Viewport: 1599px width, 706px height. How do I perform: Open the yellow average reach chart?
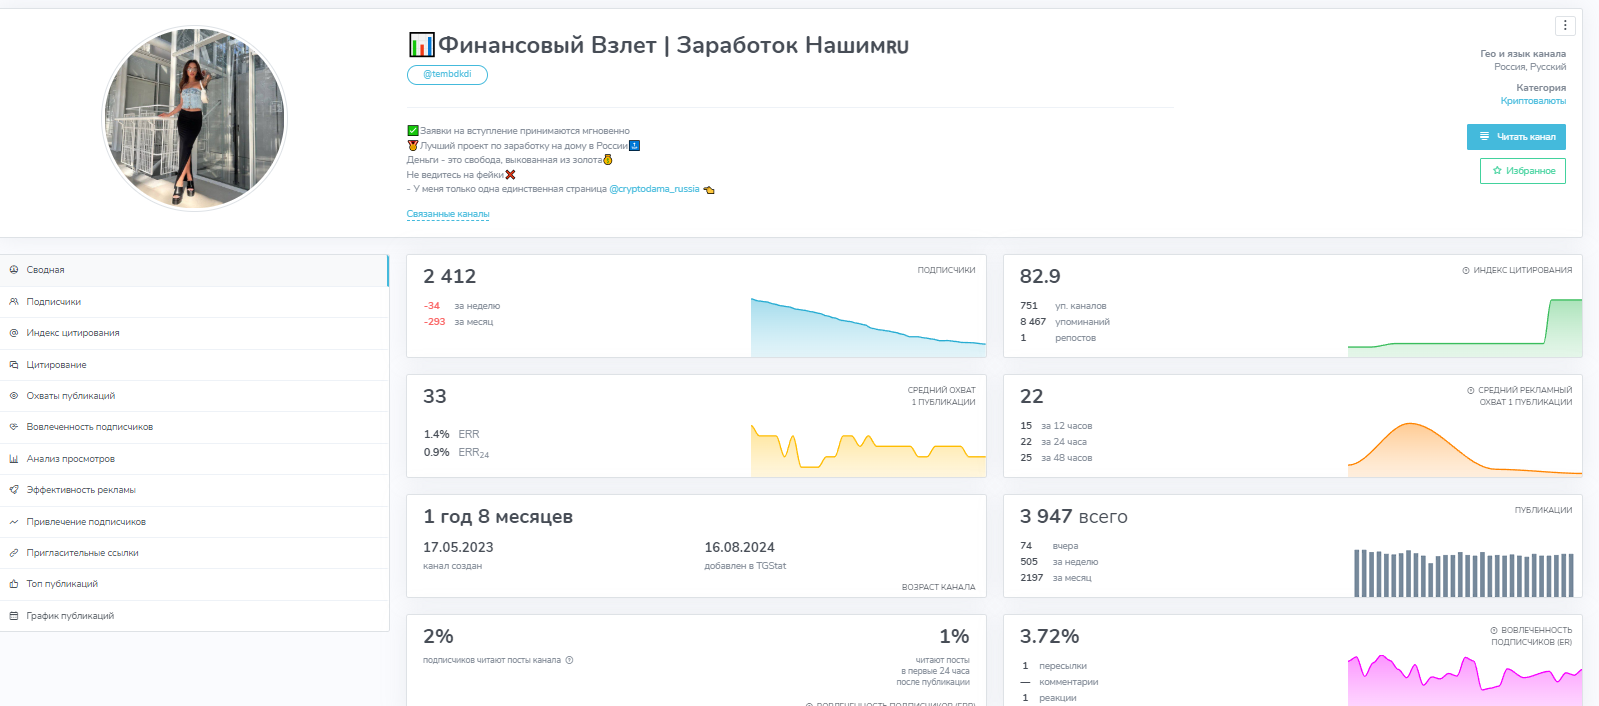[x=868, y=451]
